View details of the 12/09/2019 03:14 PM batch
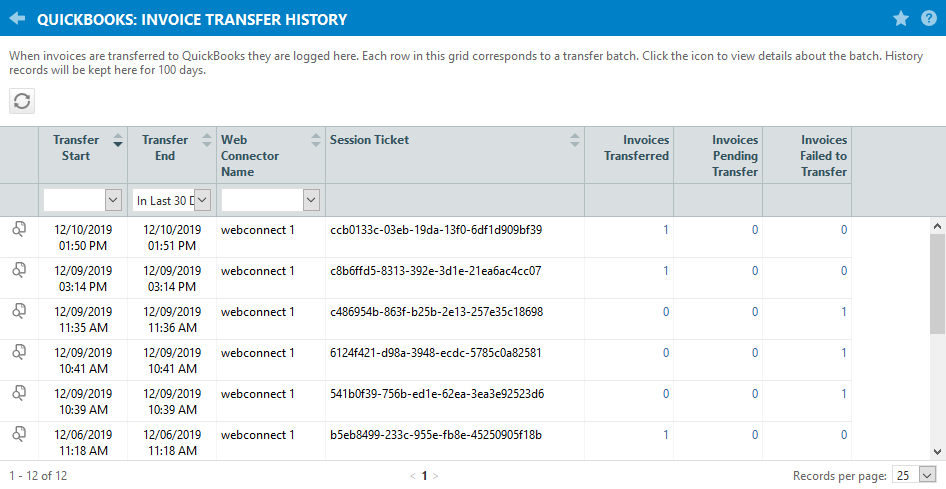The width and height of the screenshot is (946, 489). pyautogui.click(x=19, y=270)
